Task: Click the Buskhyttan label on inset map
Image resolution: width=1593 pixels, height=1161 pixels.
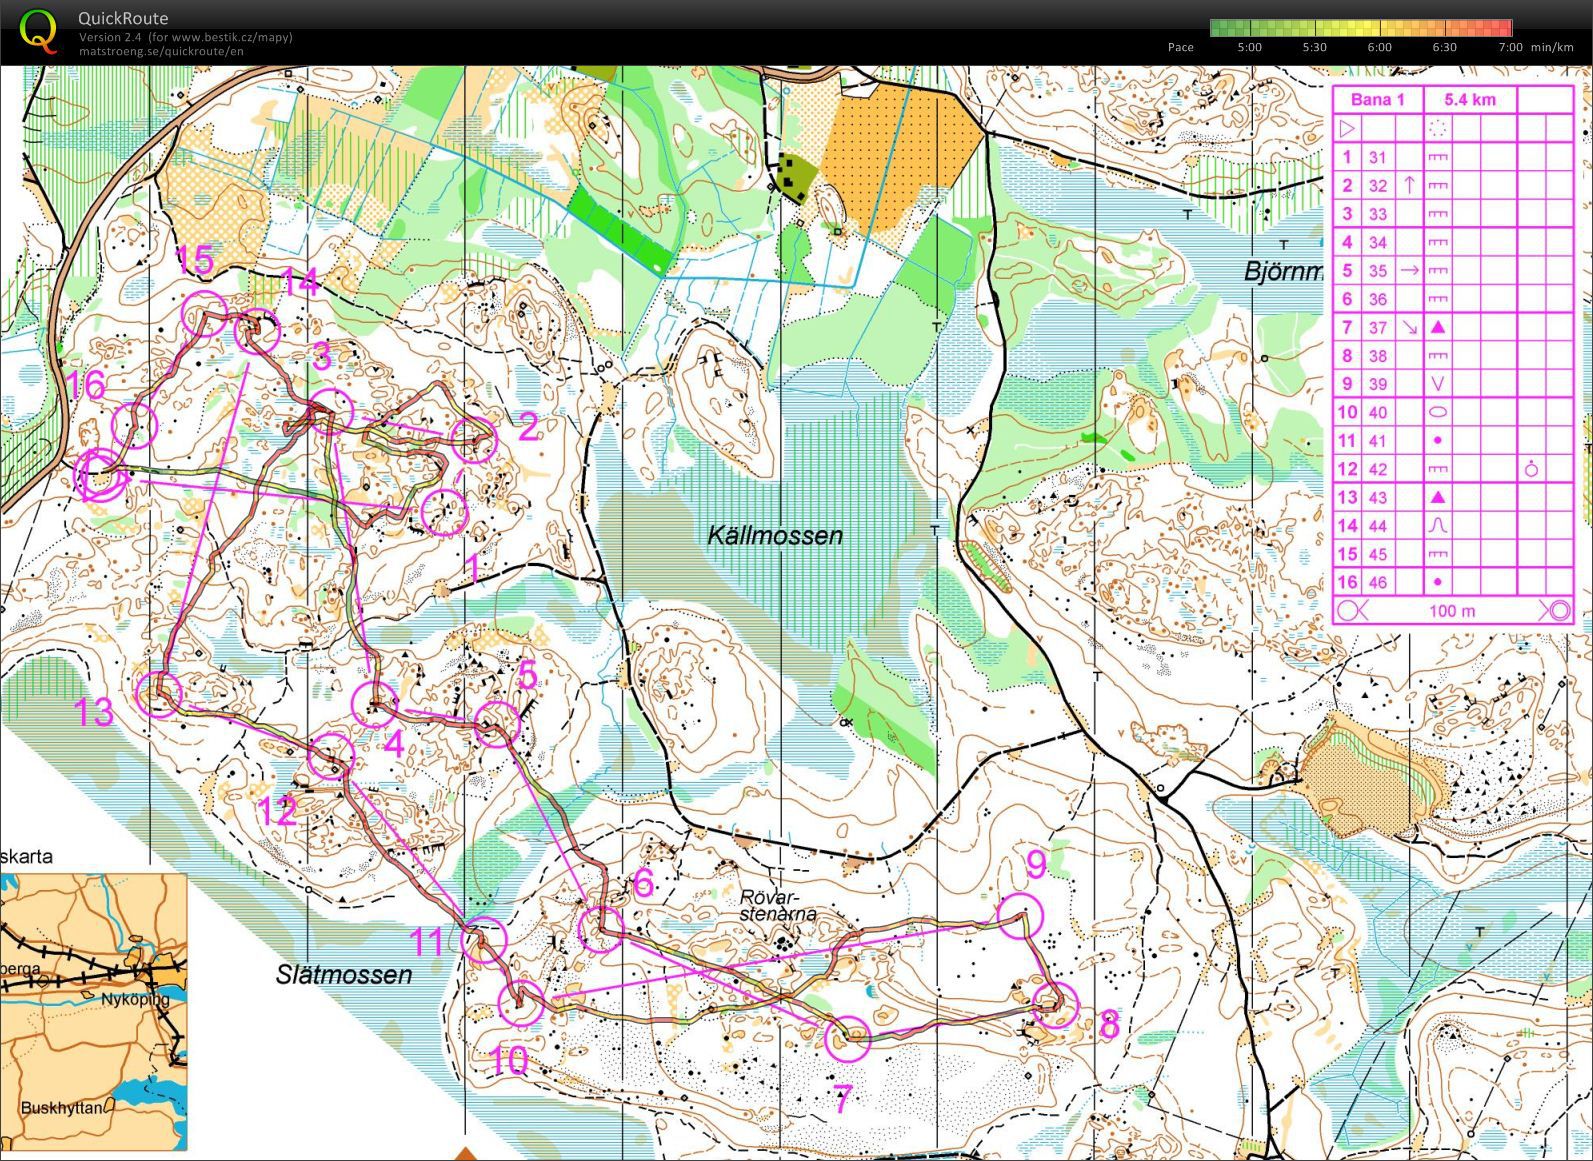Action: [x=63, y=1108]
